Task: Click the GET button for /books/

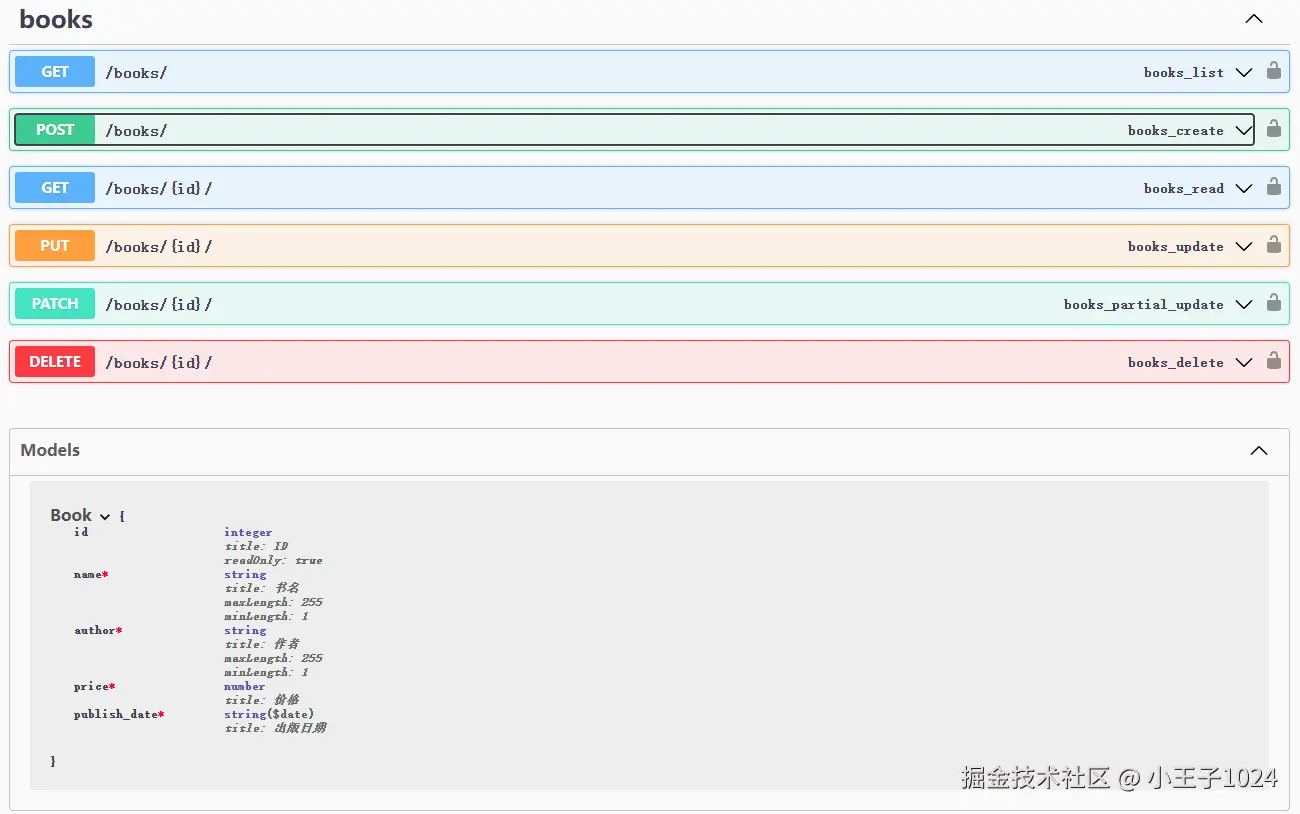Action: tap(55, 72)
